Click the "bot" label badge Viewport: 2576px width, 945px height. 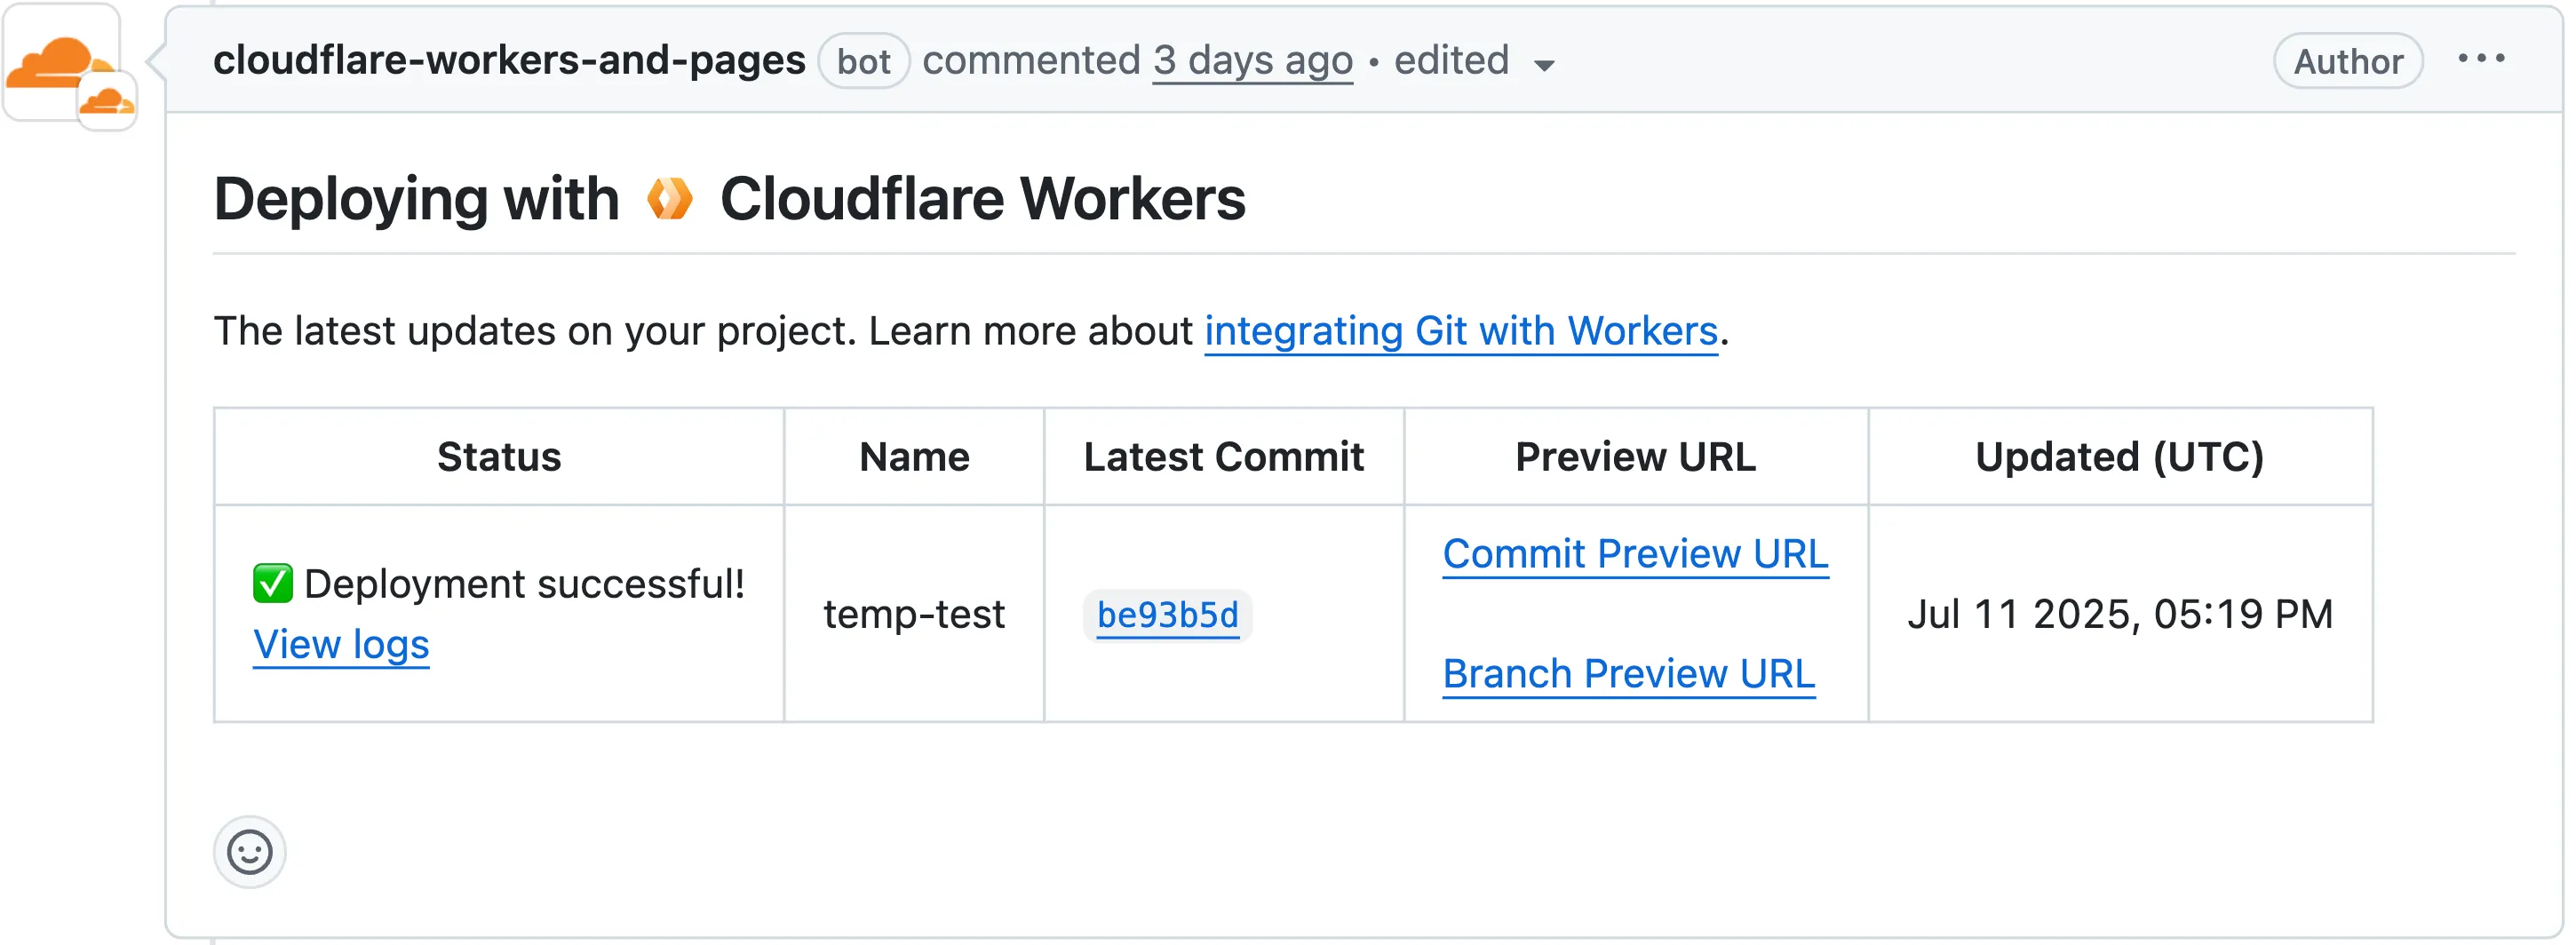tap(863, 62)
